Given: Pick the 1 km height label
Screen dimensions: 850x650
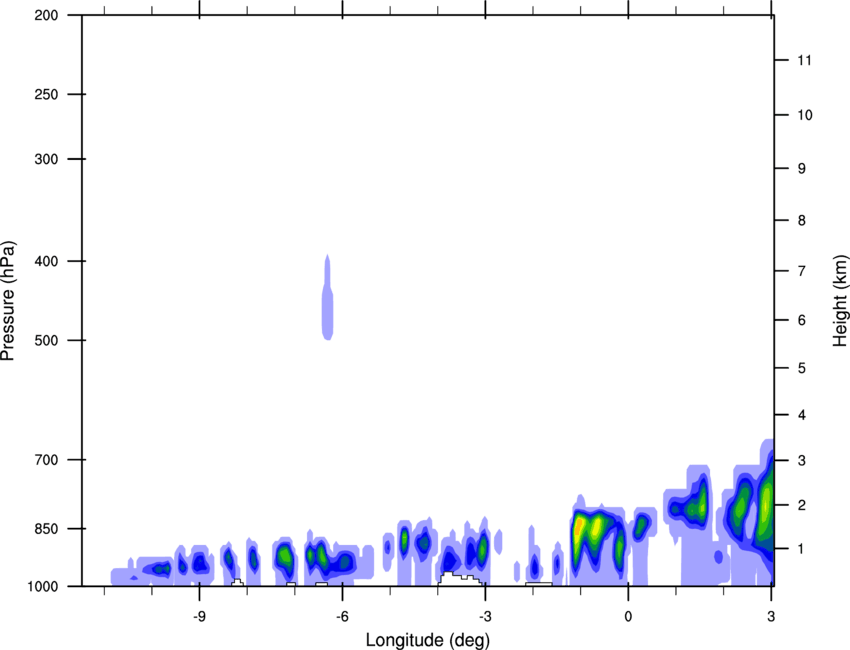Looking at the screenshot, I should pyautogui.click(x=802, y=549).
